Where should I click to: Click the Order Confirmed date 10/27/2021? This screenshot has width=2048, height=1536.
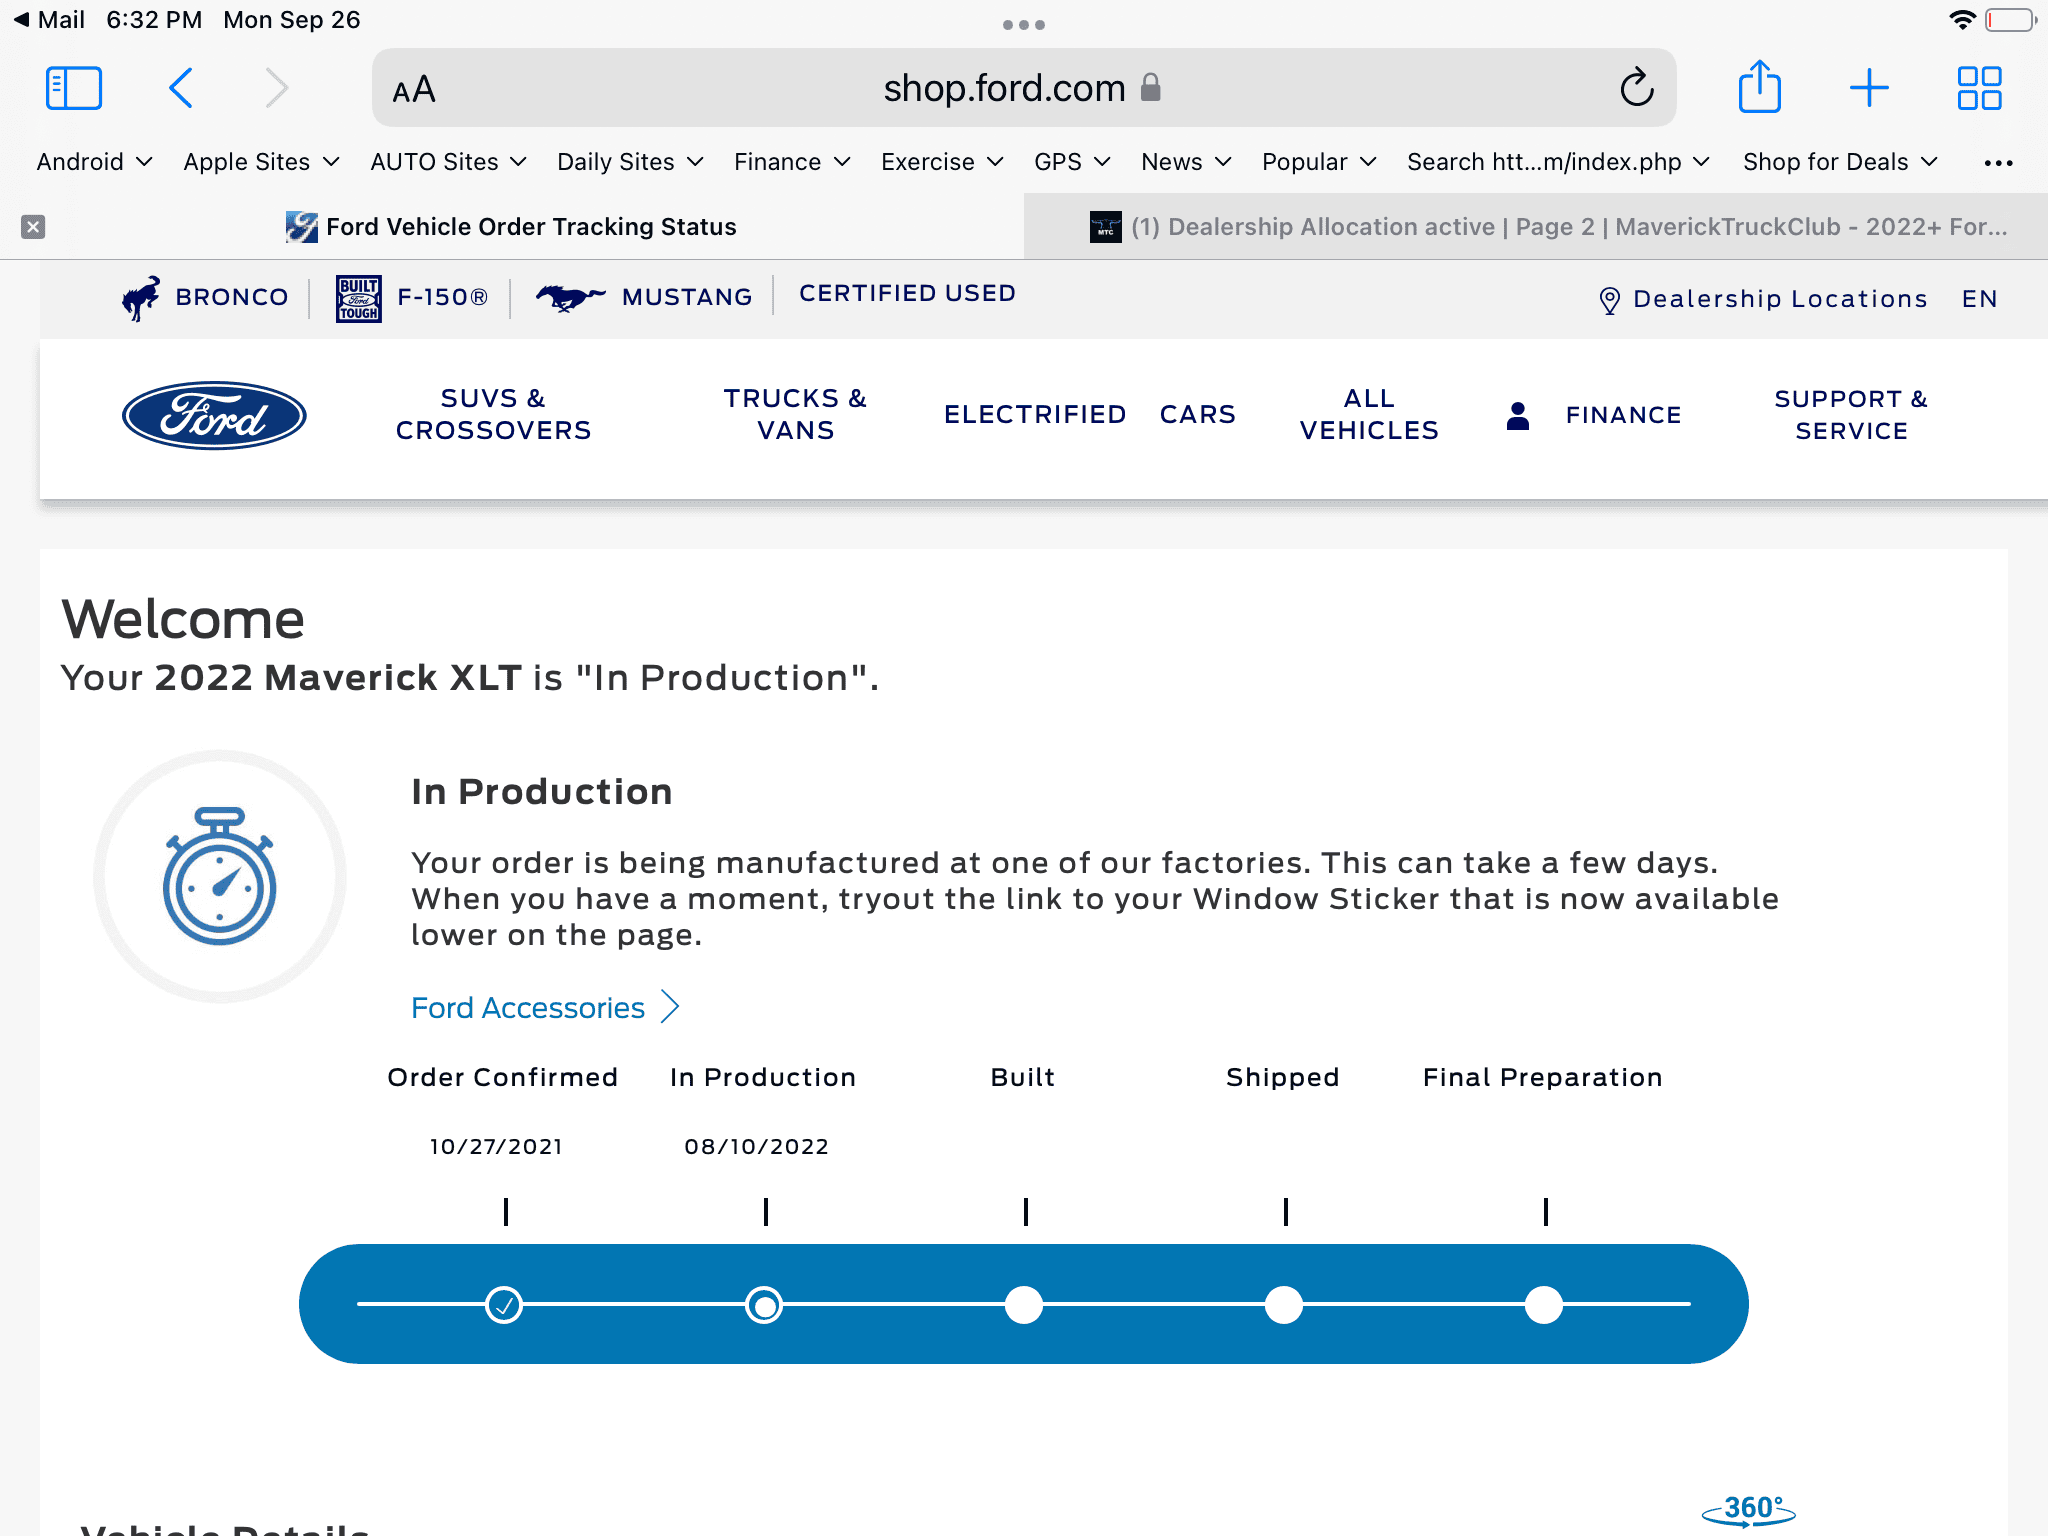pyautogui.click(x=496, y=1146)
